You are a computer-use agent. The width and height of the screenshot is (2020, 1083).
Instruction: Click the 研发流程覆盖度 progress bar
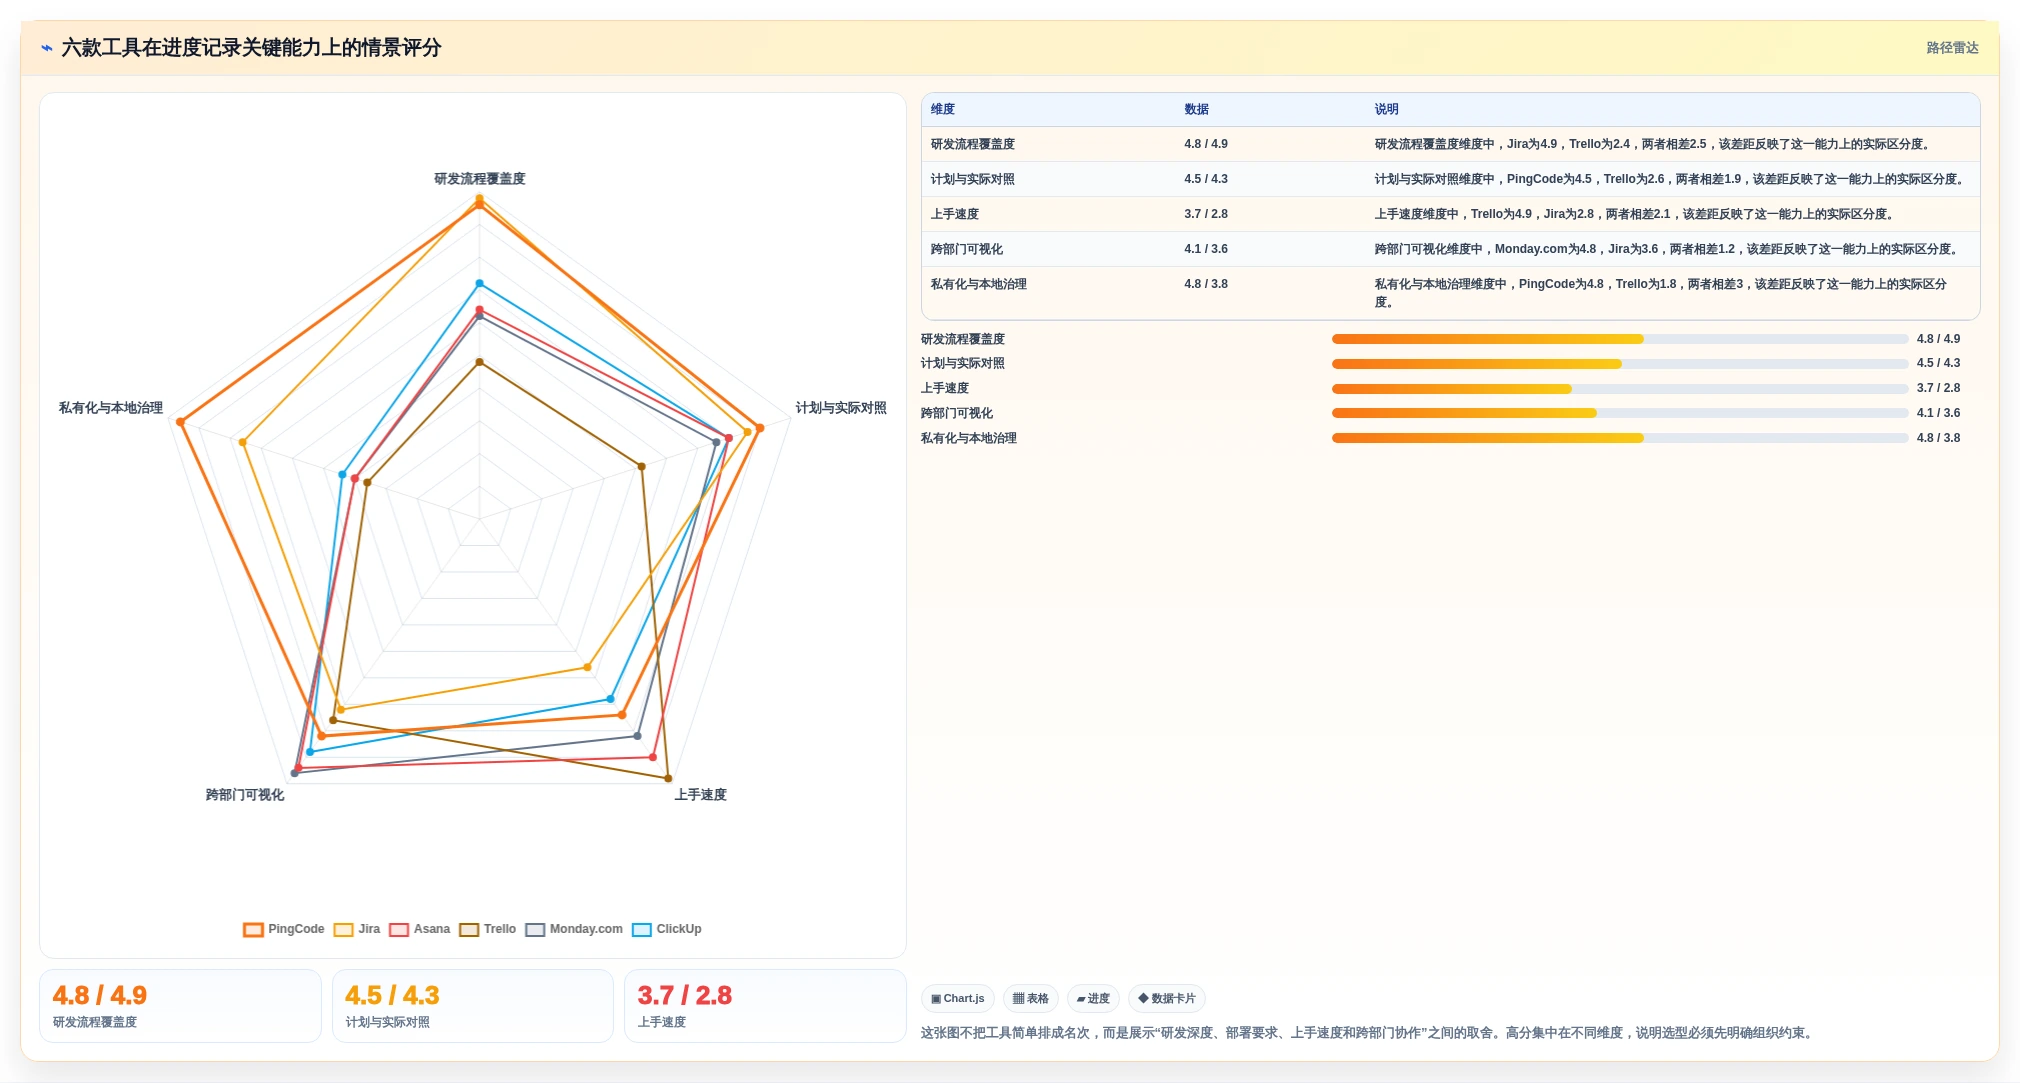click(x=1620, y=339)
